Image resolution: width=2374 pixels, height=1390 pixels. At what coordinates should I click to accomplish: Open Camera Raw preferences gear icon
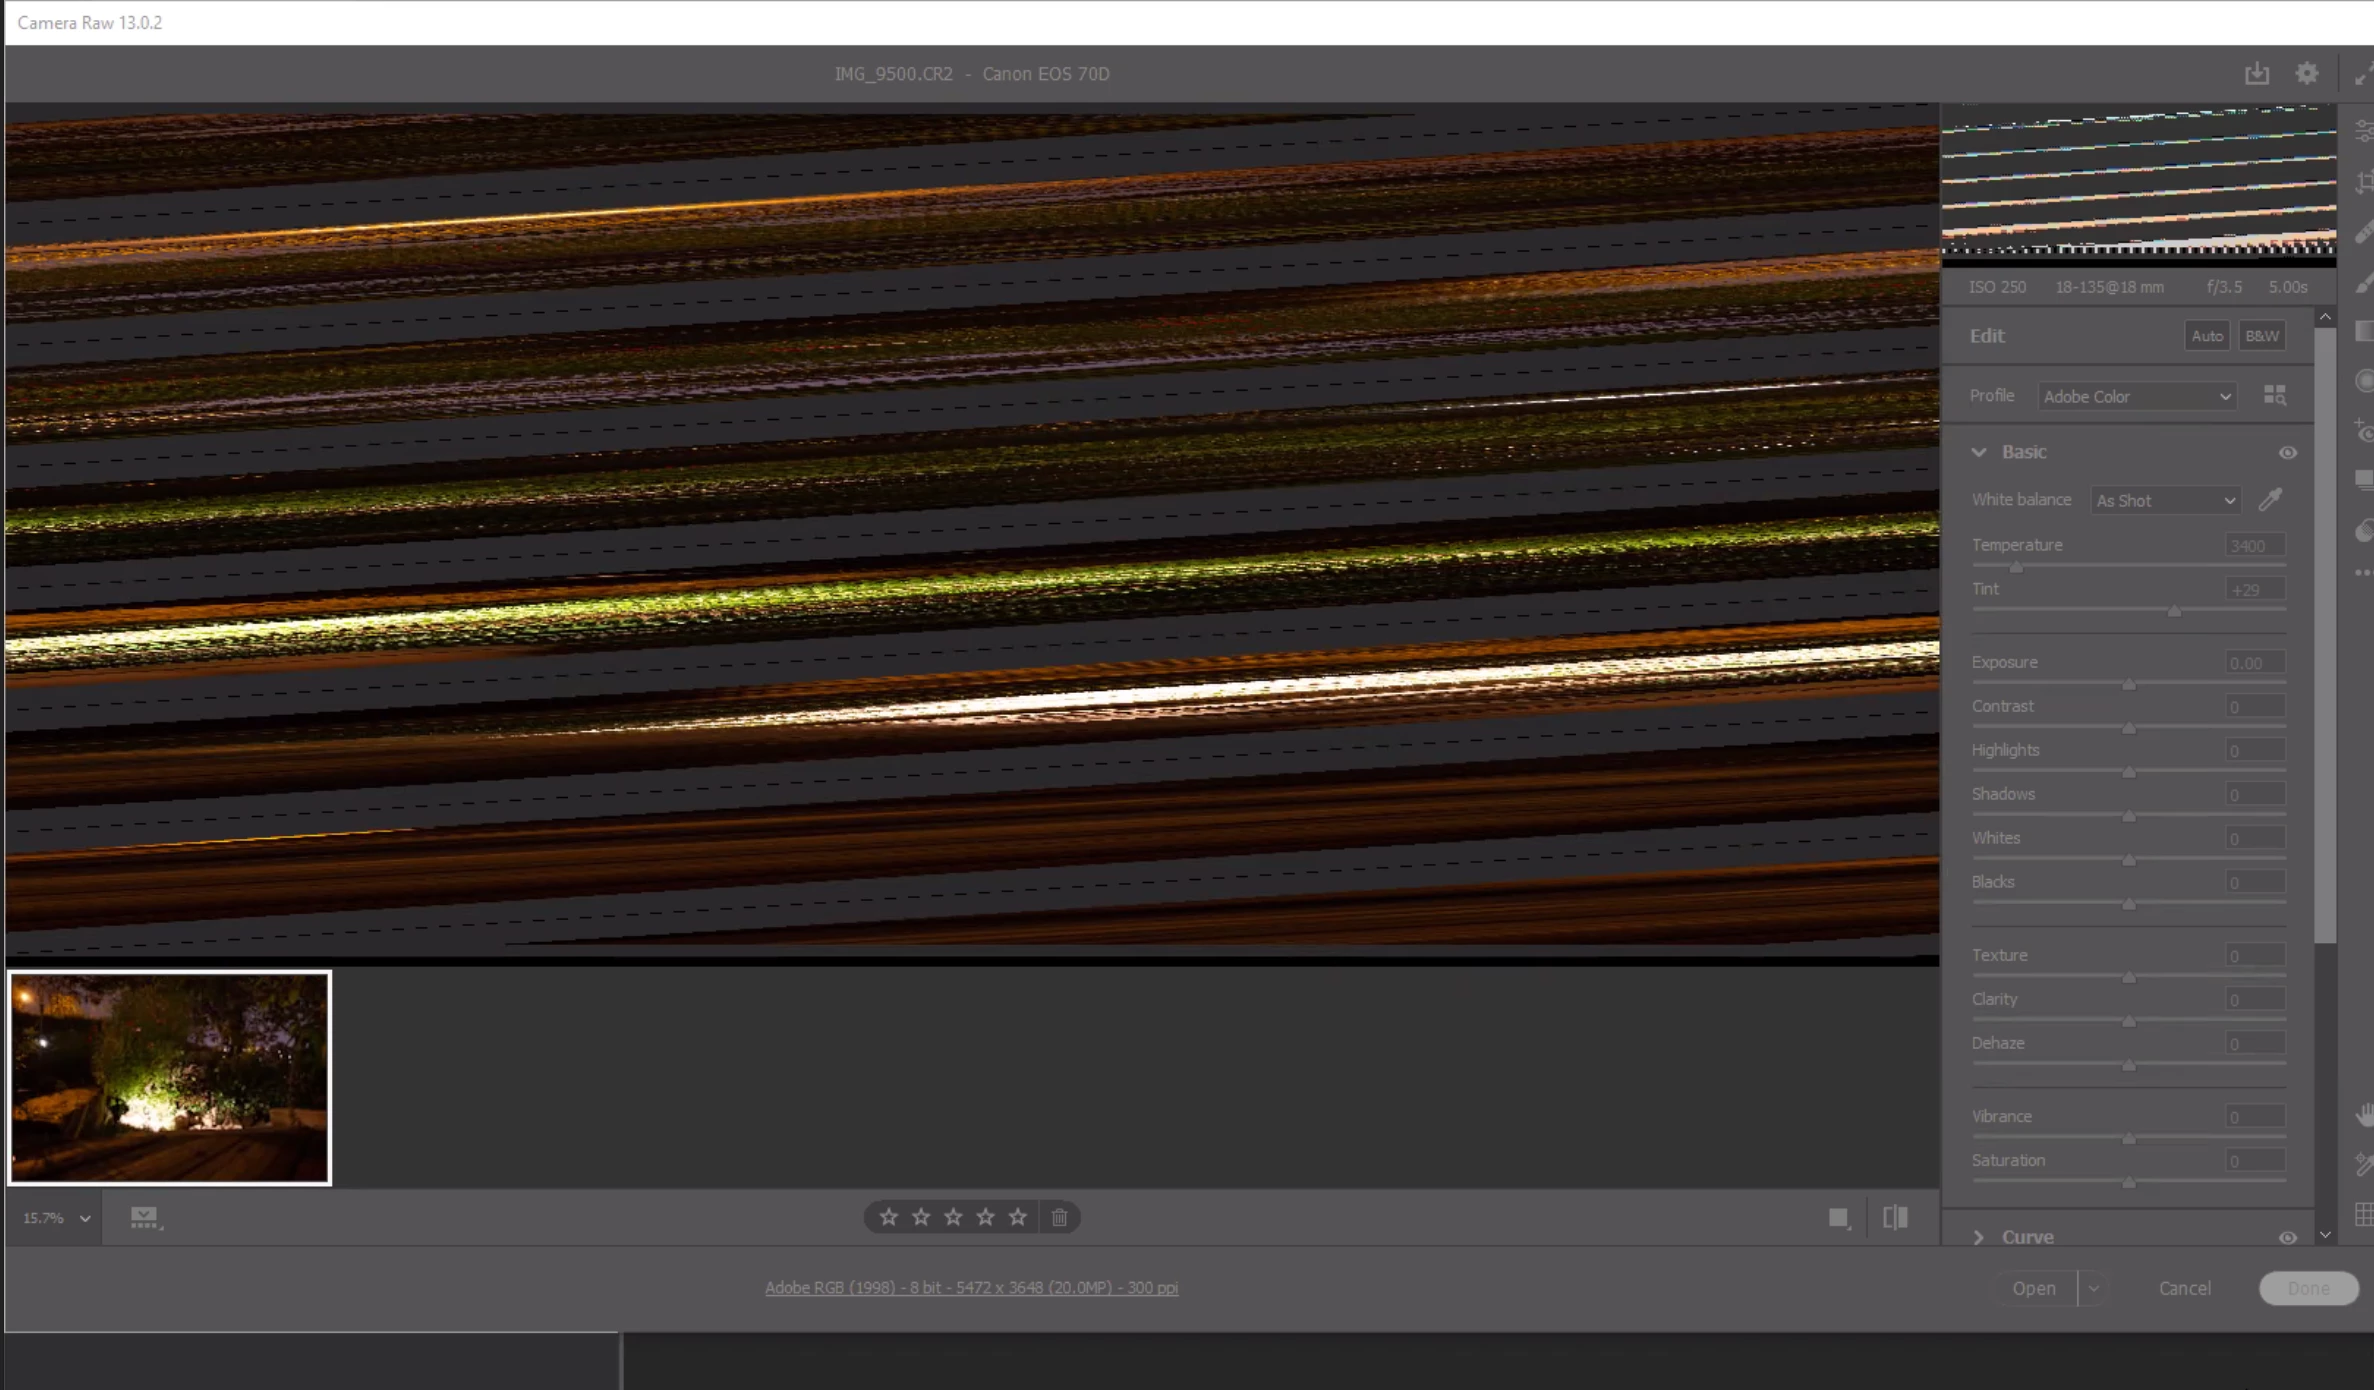(2306, 74)
